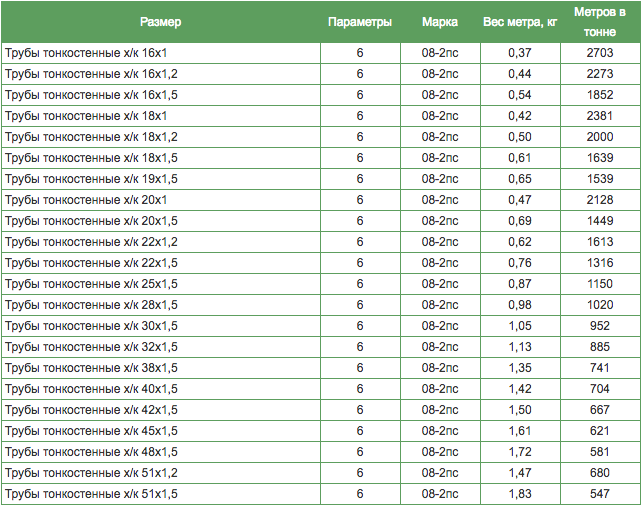Select row Трубы тонкостенные х/к 16х1,5
The height and width of the screenshot is (507, 644).
point(321,95)
